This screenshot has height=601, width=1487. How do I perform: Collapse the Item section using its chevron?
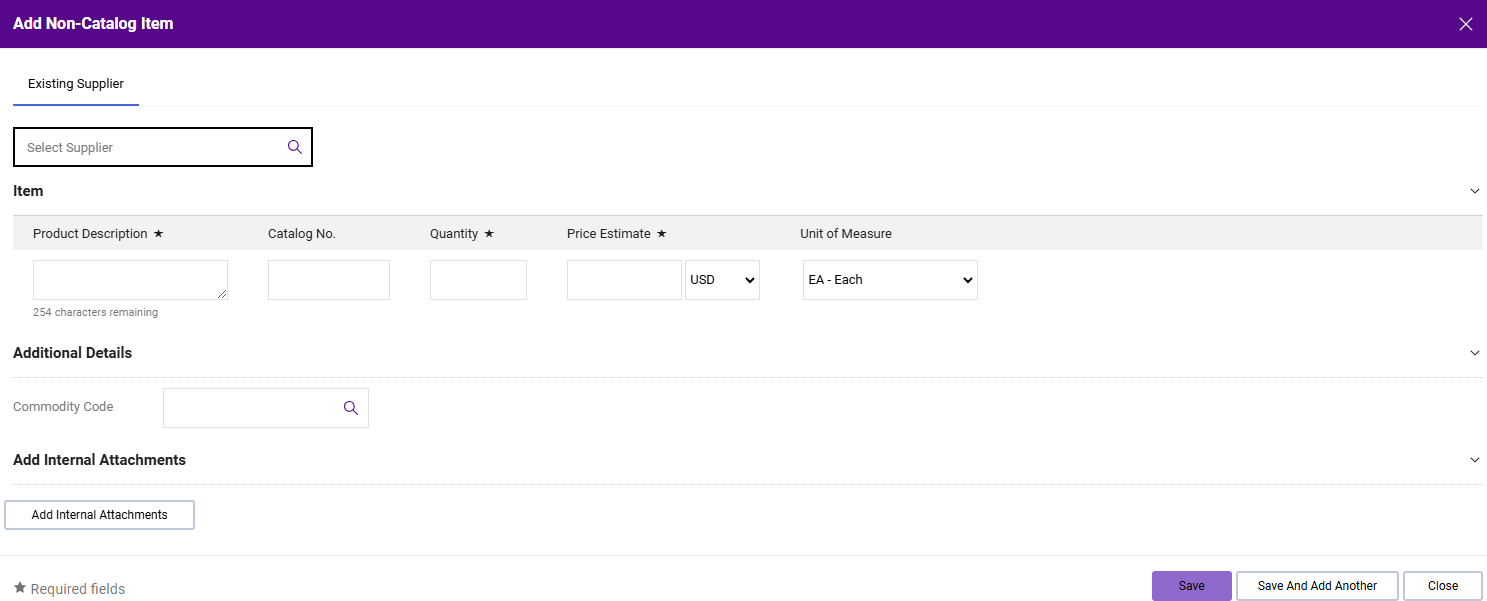1474,191
